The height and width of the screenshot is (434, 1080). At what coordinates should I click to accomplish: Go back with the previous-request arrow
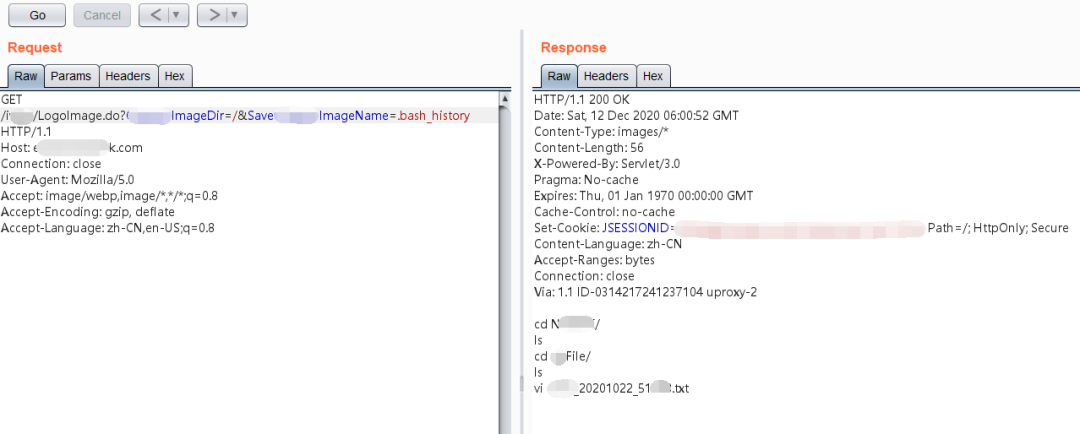154,15
